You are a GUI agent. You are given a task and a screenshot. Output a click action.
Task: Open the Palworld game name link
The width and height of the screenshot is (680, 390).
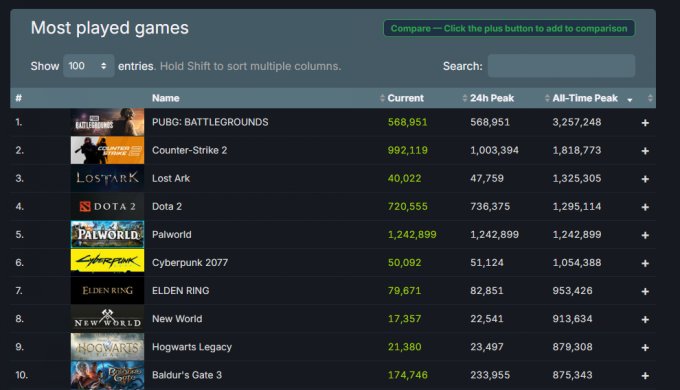pos(172,235)
